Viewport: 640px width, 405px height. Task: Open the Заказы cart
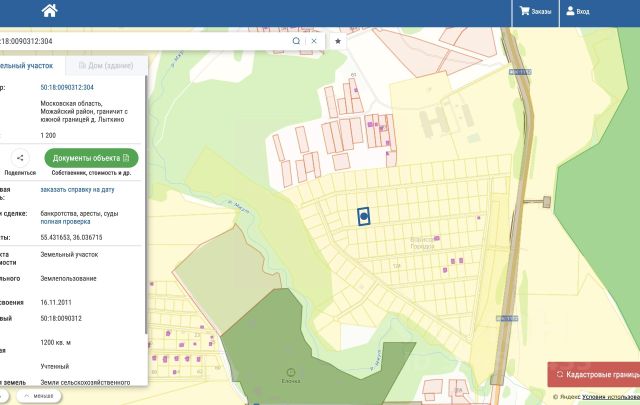coord(535,11)
